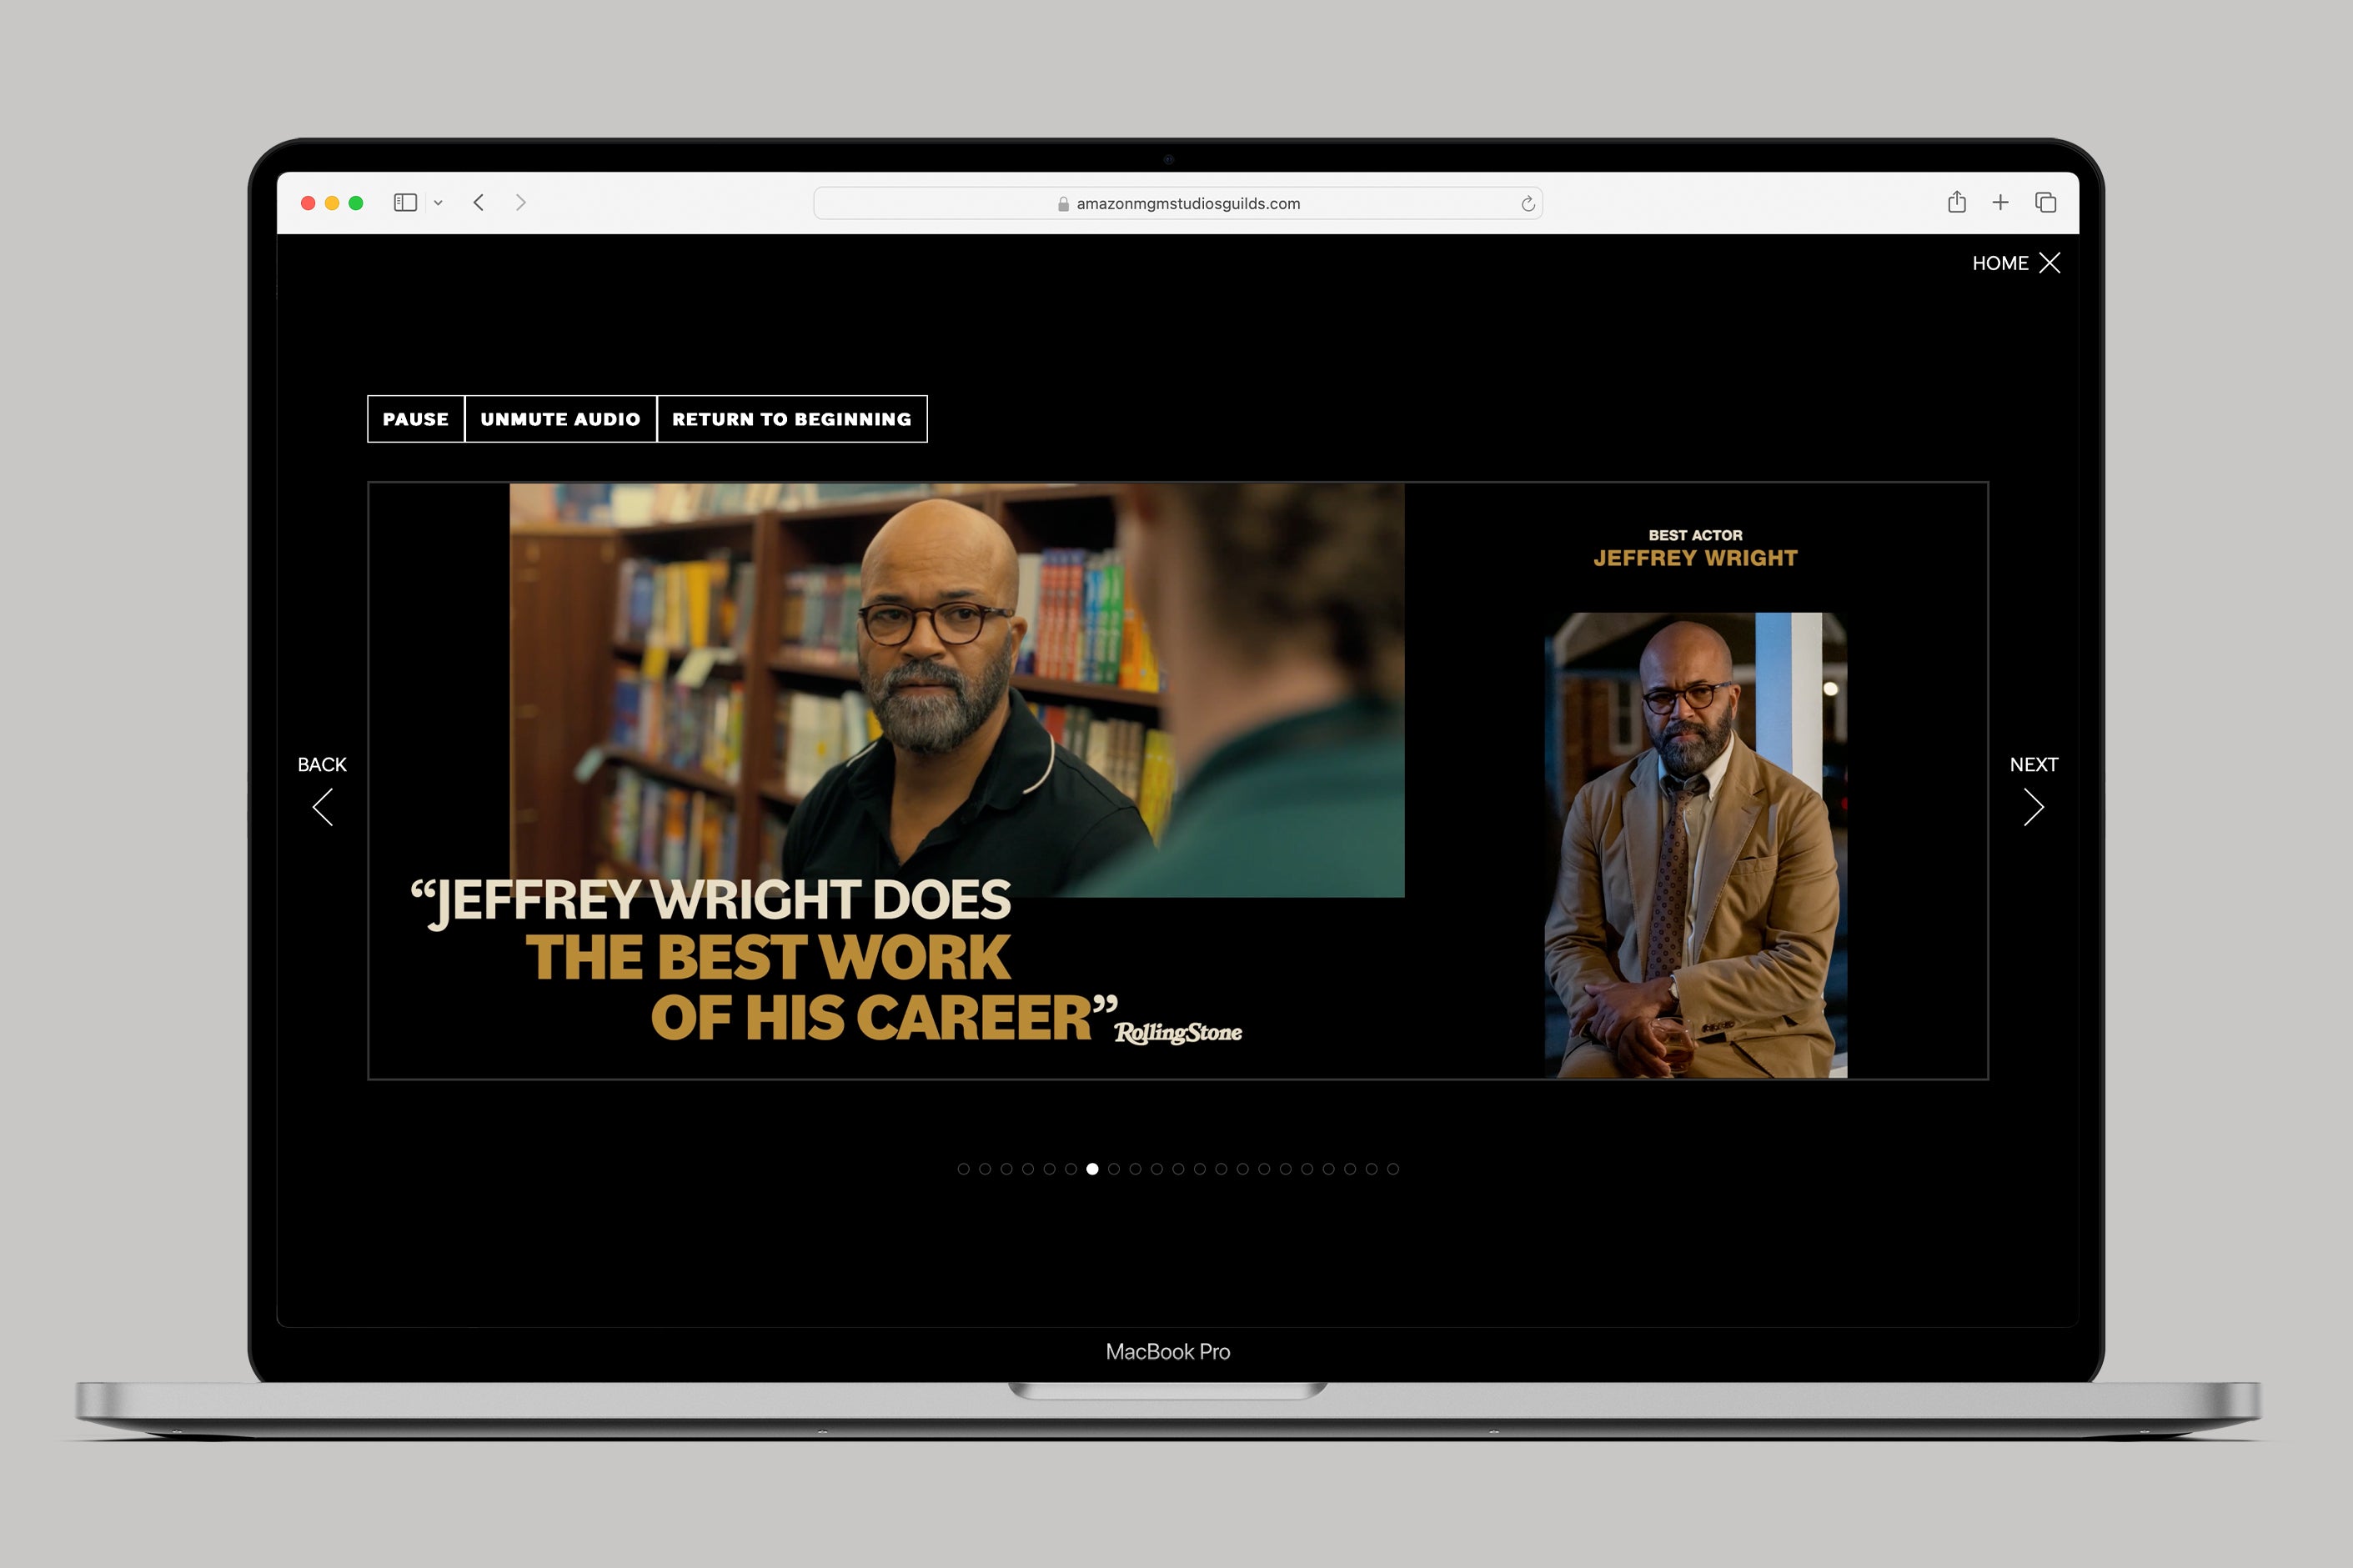Click the X close icon top right

[2050, 263]
